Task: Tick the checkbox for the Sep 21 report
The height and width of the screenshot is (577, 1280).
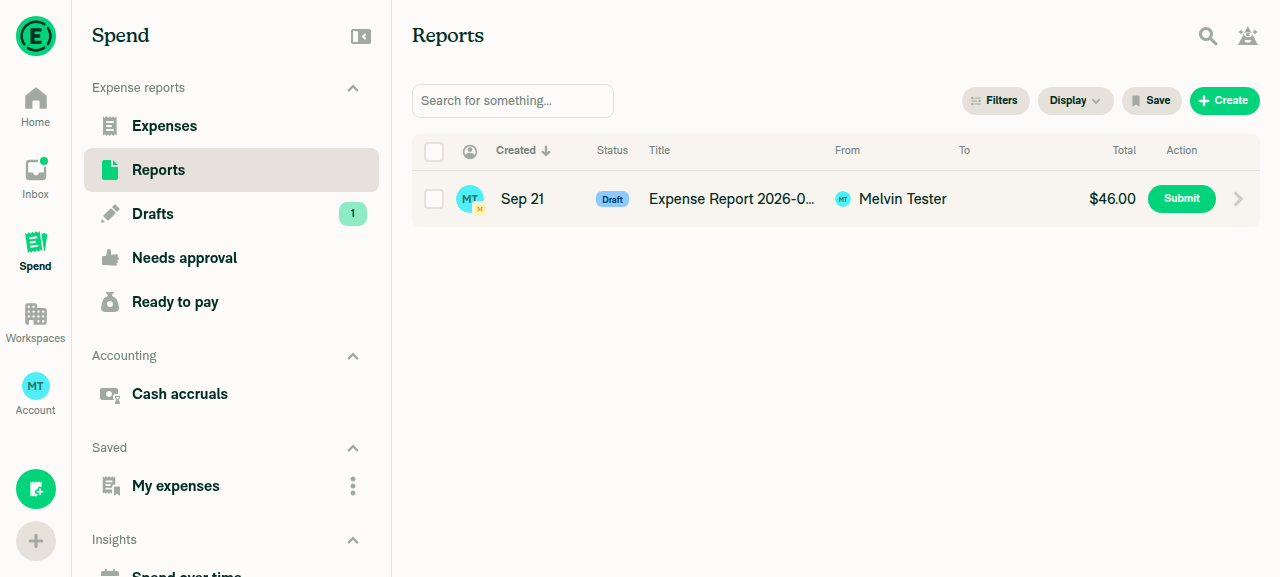Action: click(434, 199)
